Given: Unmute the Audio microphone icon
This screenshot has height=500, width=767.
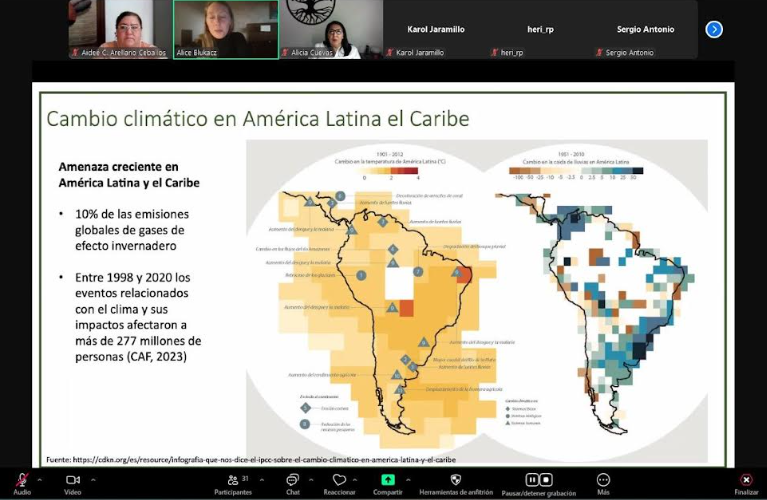Looking at the screenshot, I should [x=21, y=481].
